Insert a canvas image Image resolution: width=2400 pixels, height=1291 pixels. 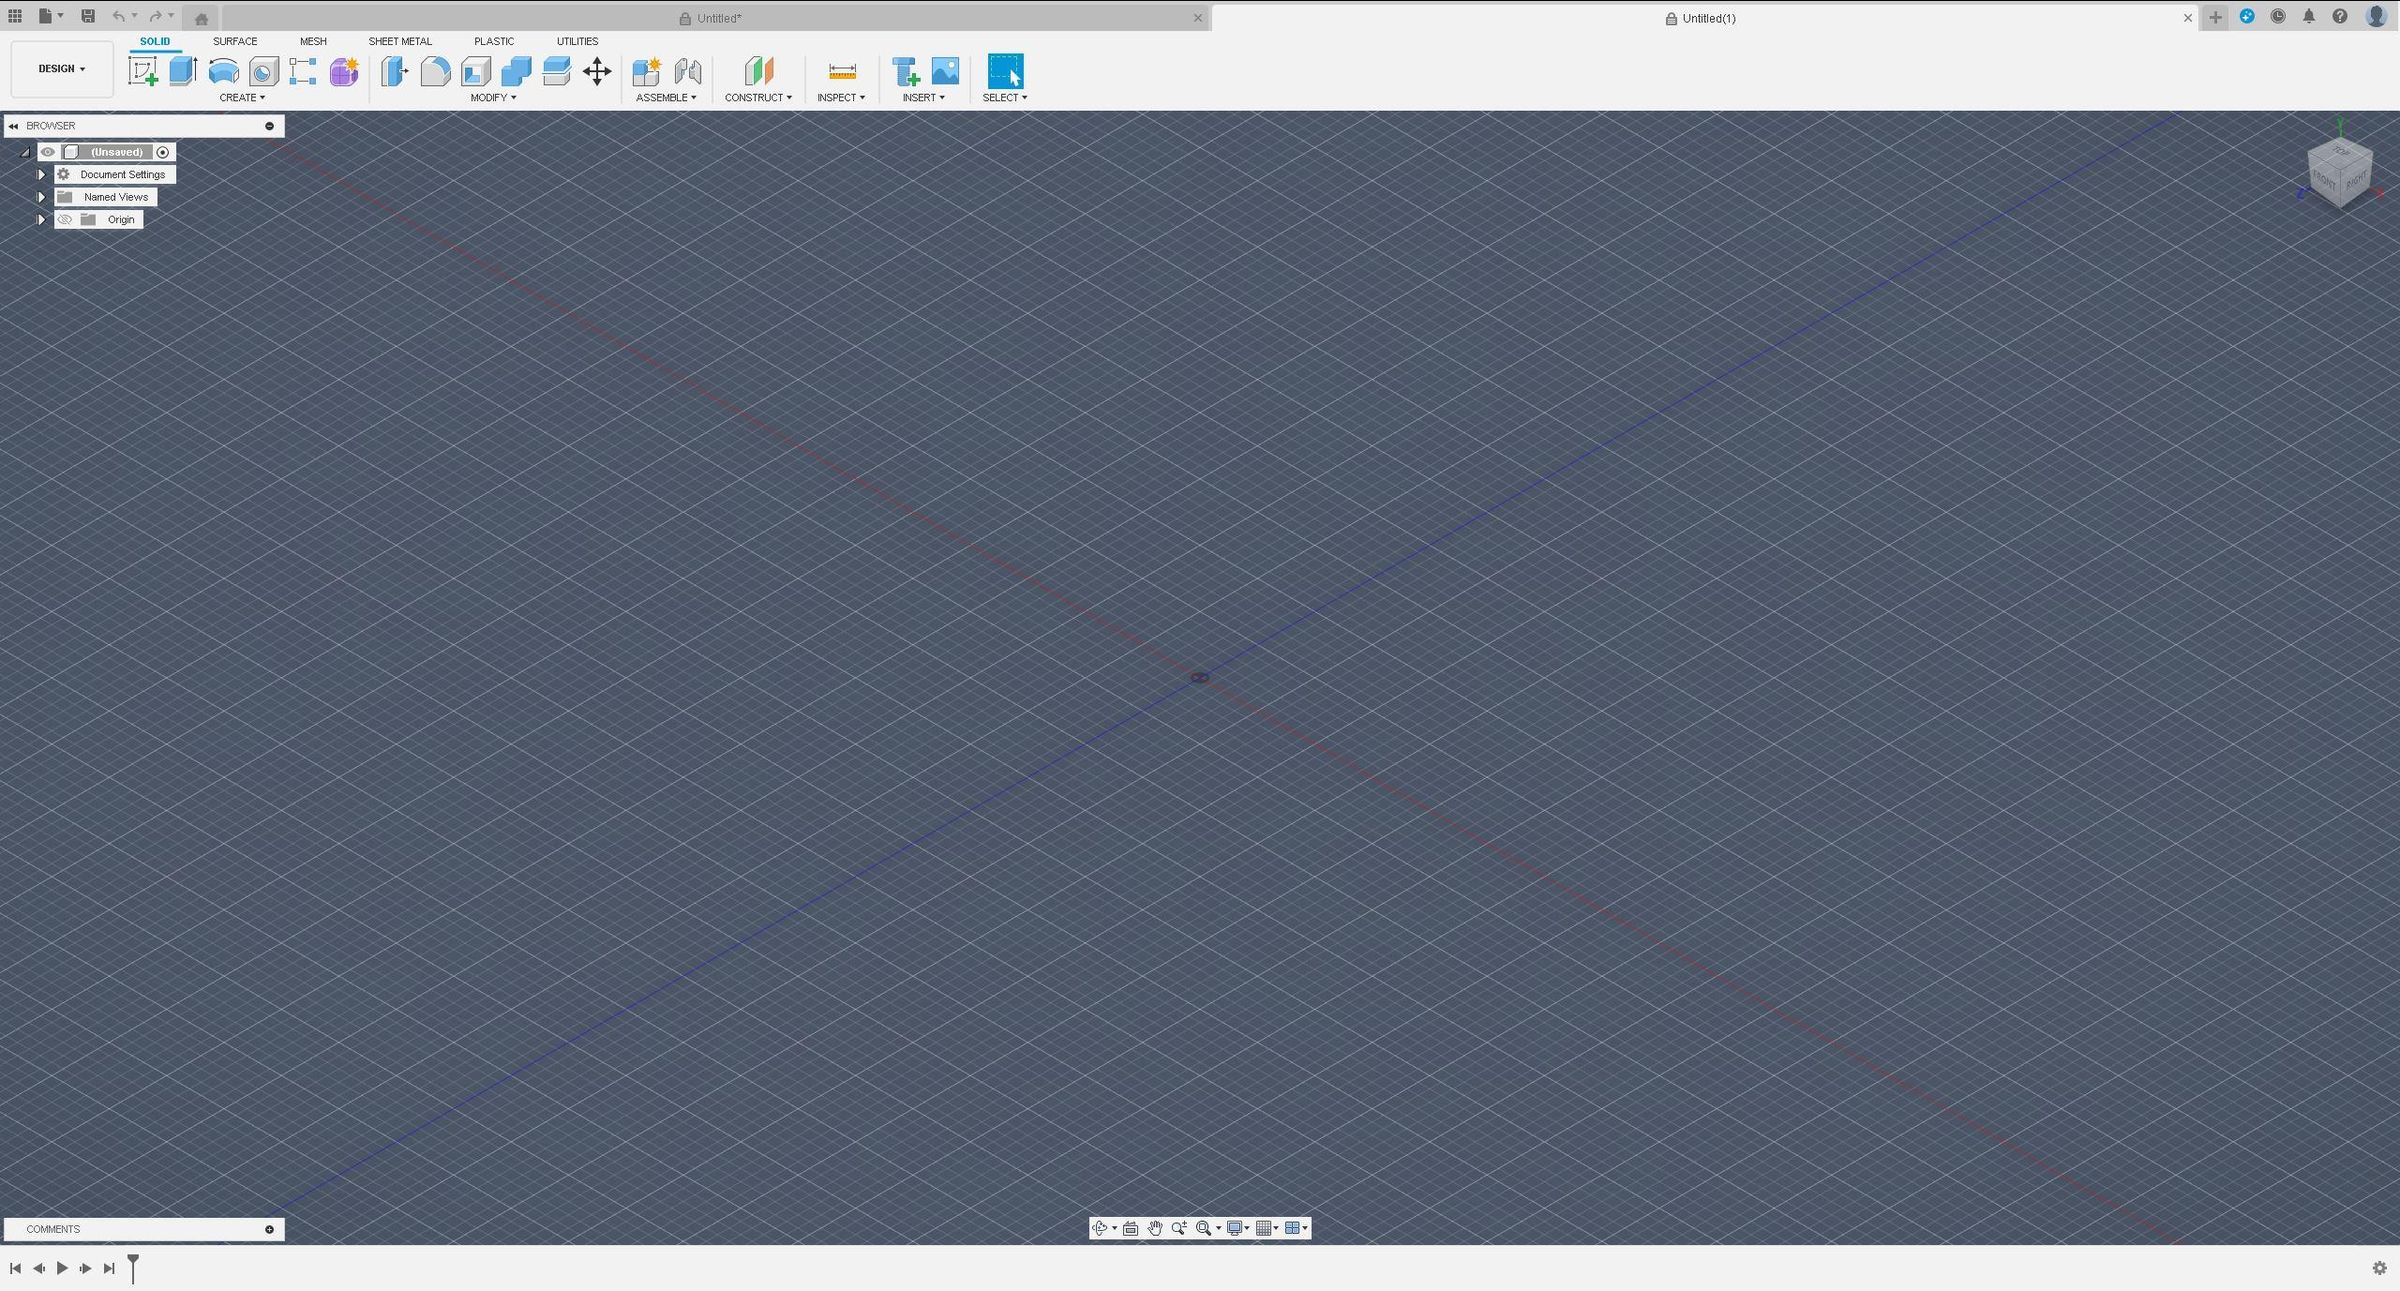point(944,71)
